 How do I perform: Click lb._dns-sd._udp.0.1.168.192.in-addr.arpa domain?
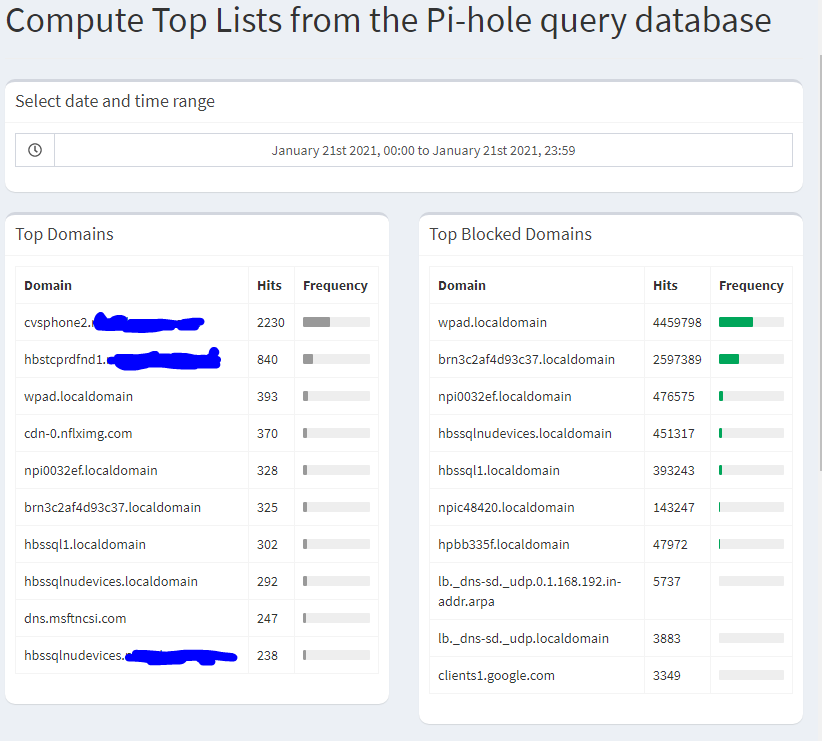pos(529,591)
